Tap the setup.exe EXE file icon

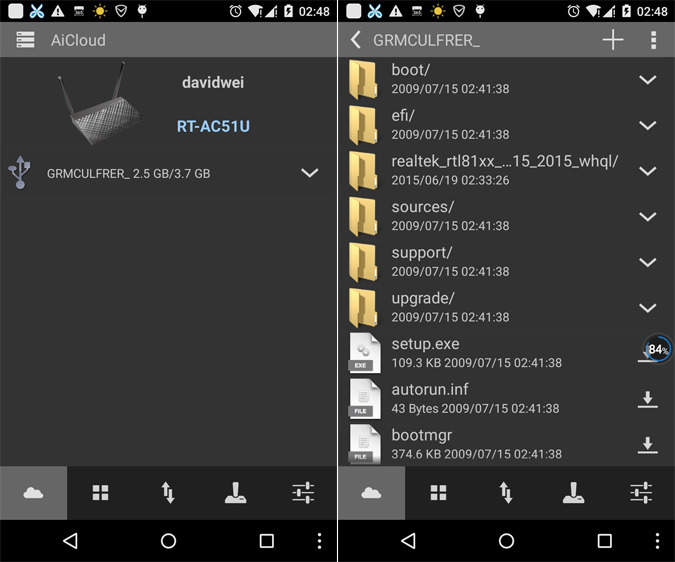pos(364,353)
